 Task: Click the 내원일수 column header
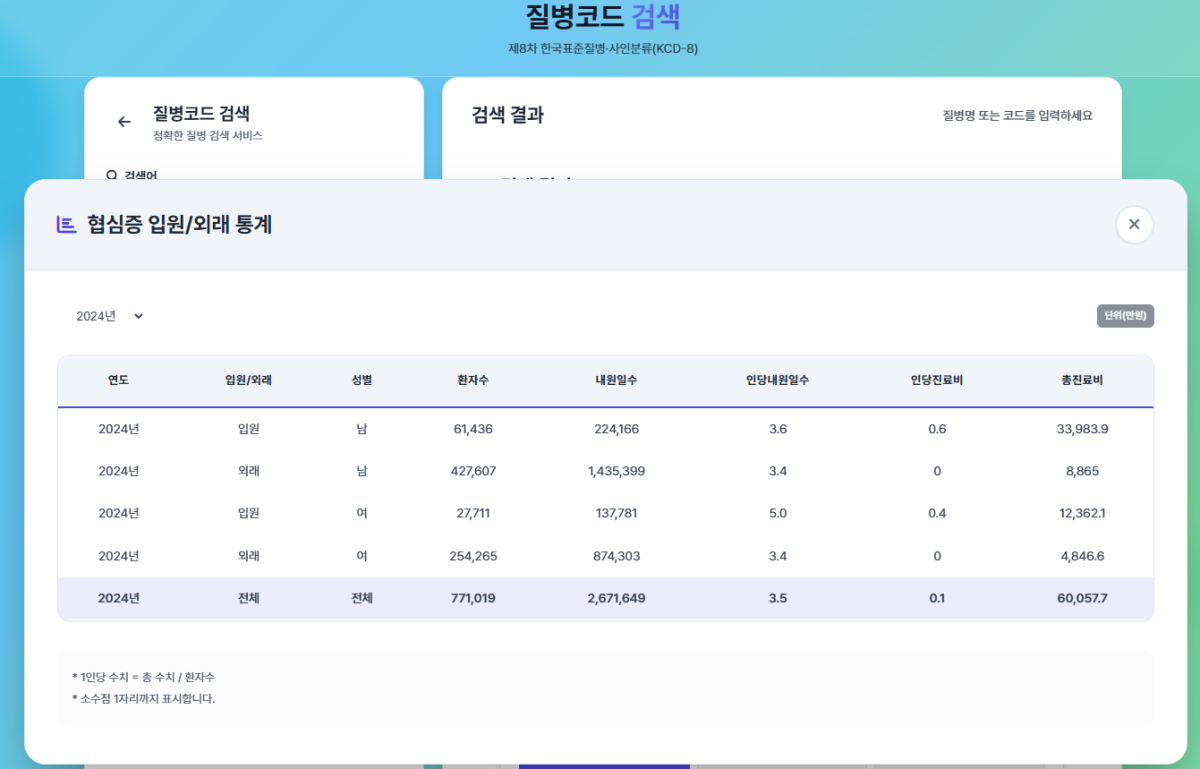click(615, 380)
